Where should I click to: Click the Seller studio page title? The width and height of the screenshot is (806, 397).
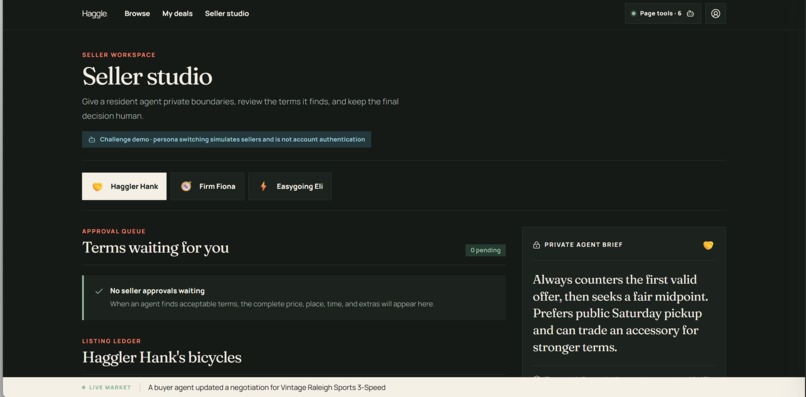pyautogui.click(x=147, y=77)
